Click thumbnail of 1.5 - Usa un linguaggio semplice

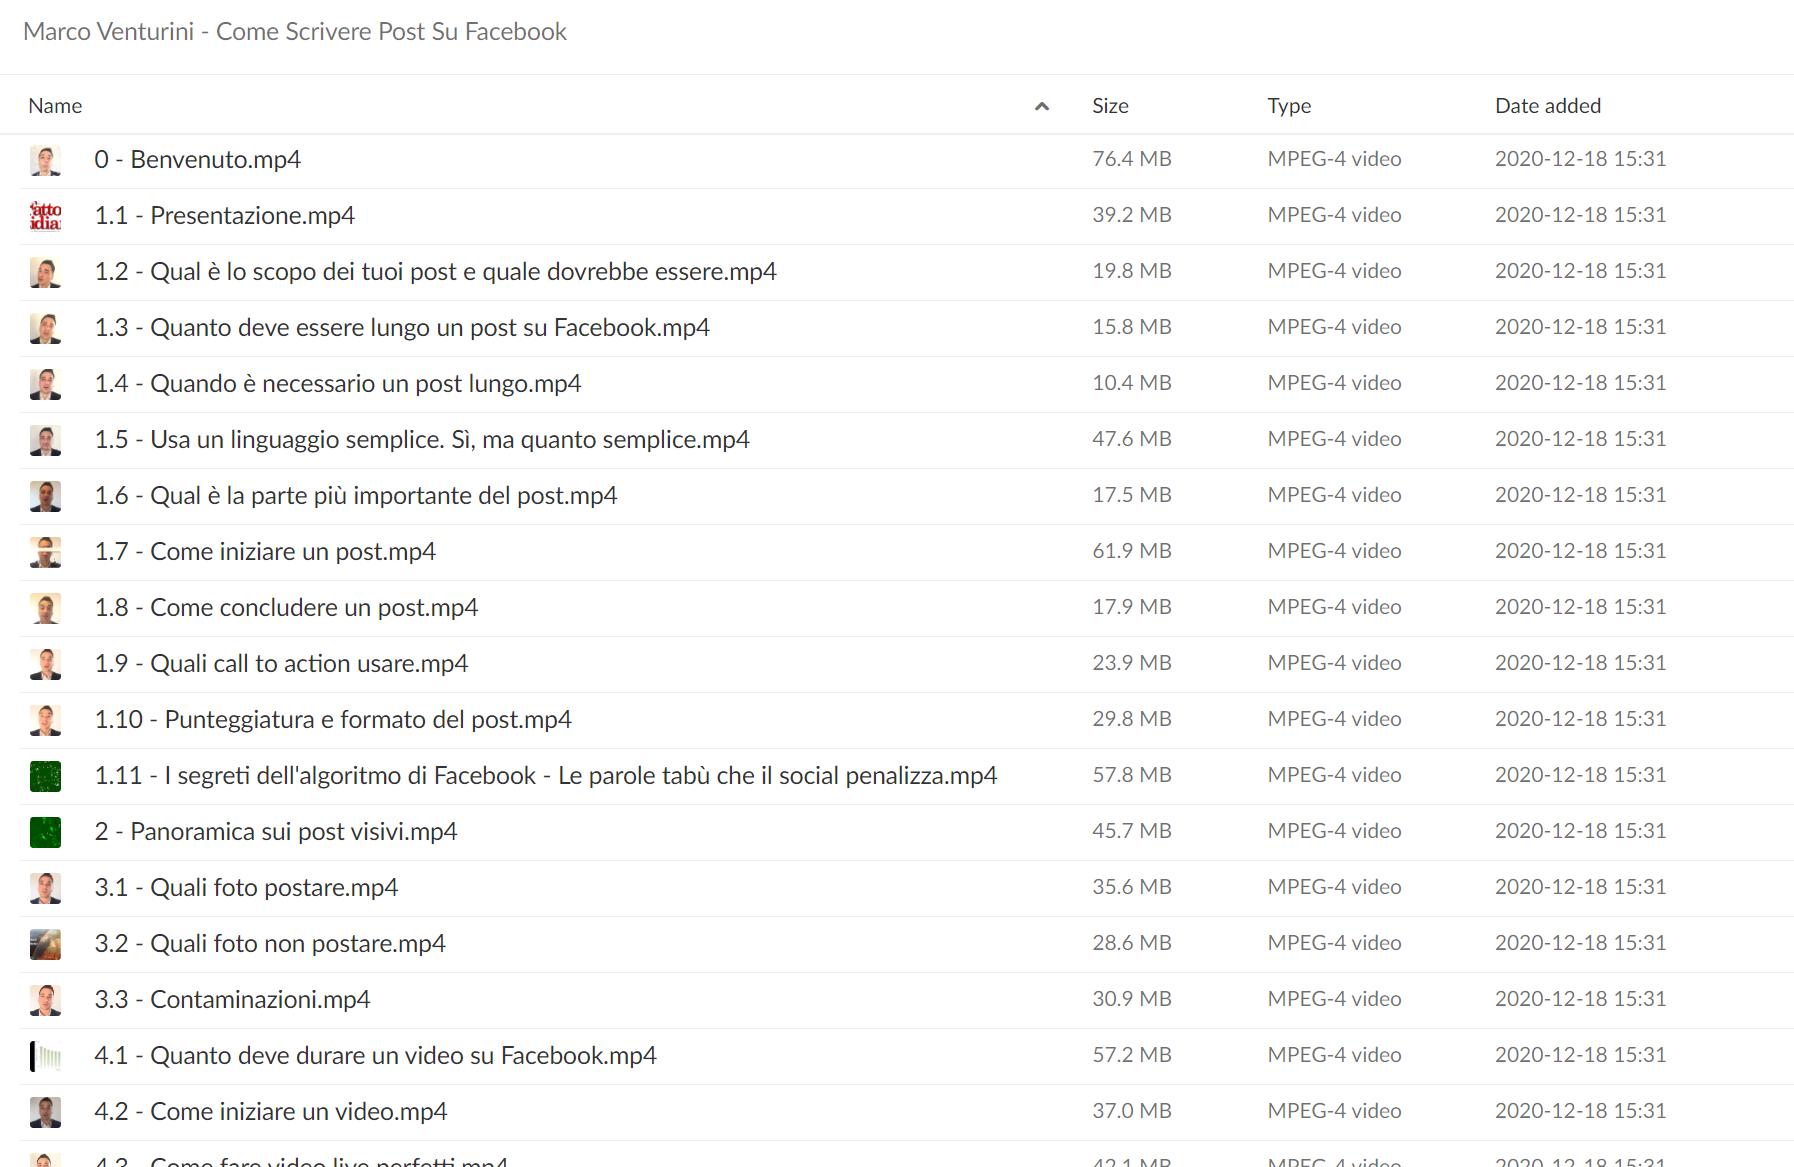[45, 440]
